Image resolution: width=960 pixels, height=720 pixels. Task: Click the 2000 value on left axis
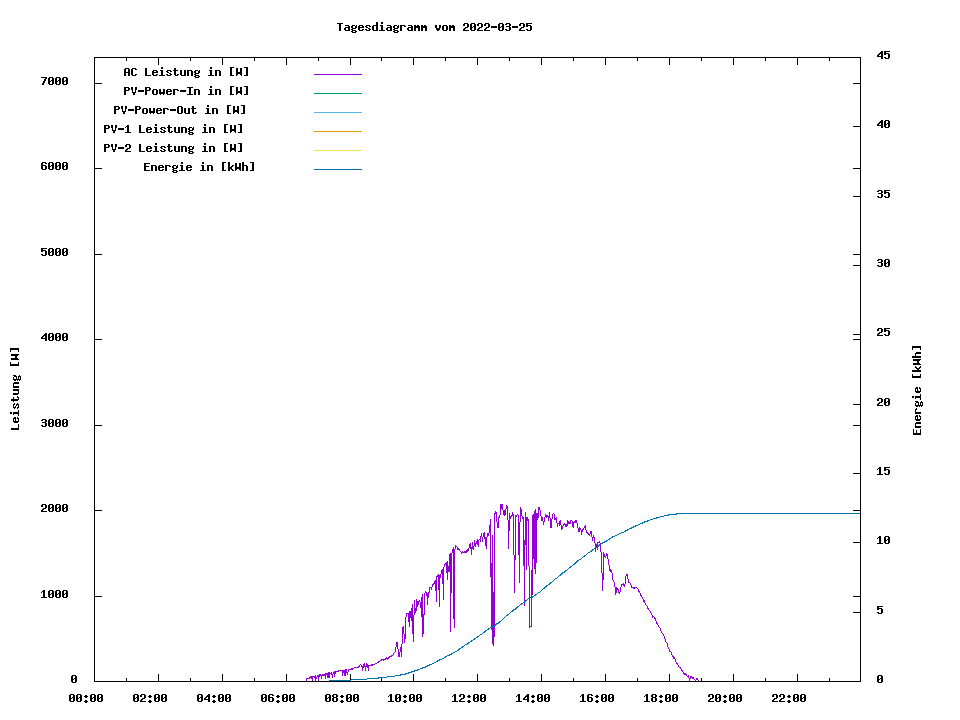coord(54,509)
